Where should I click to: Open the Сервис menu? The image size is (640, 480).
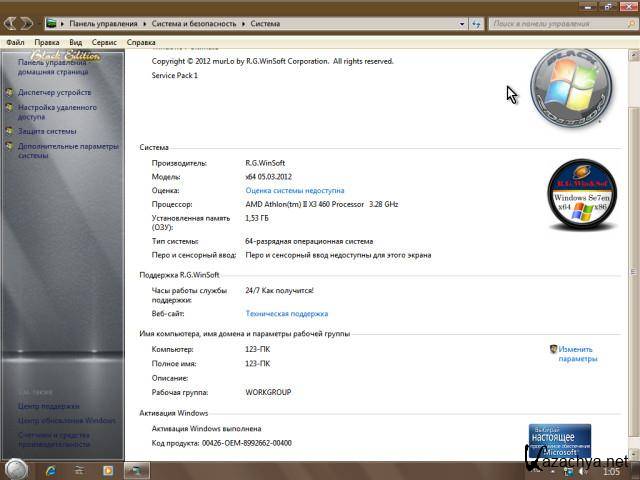(104, 43)
